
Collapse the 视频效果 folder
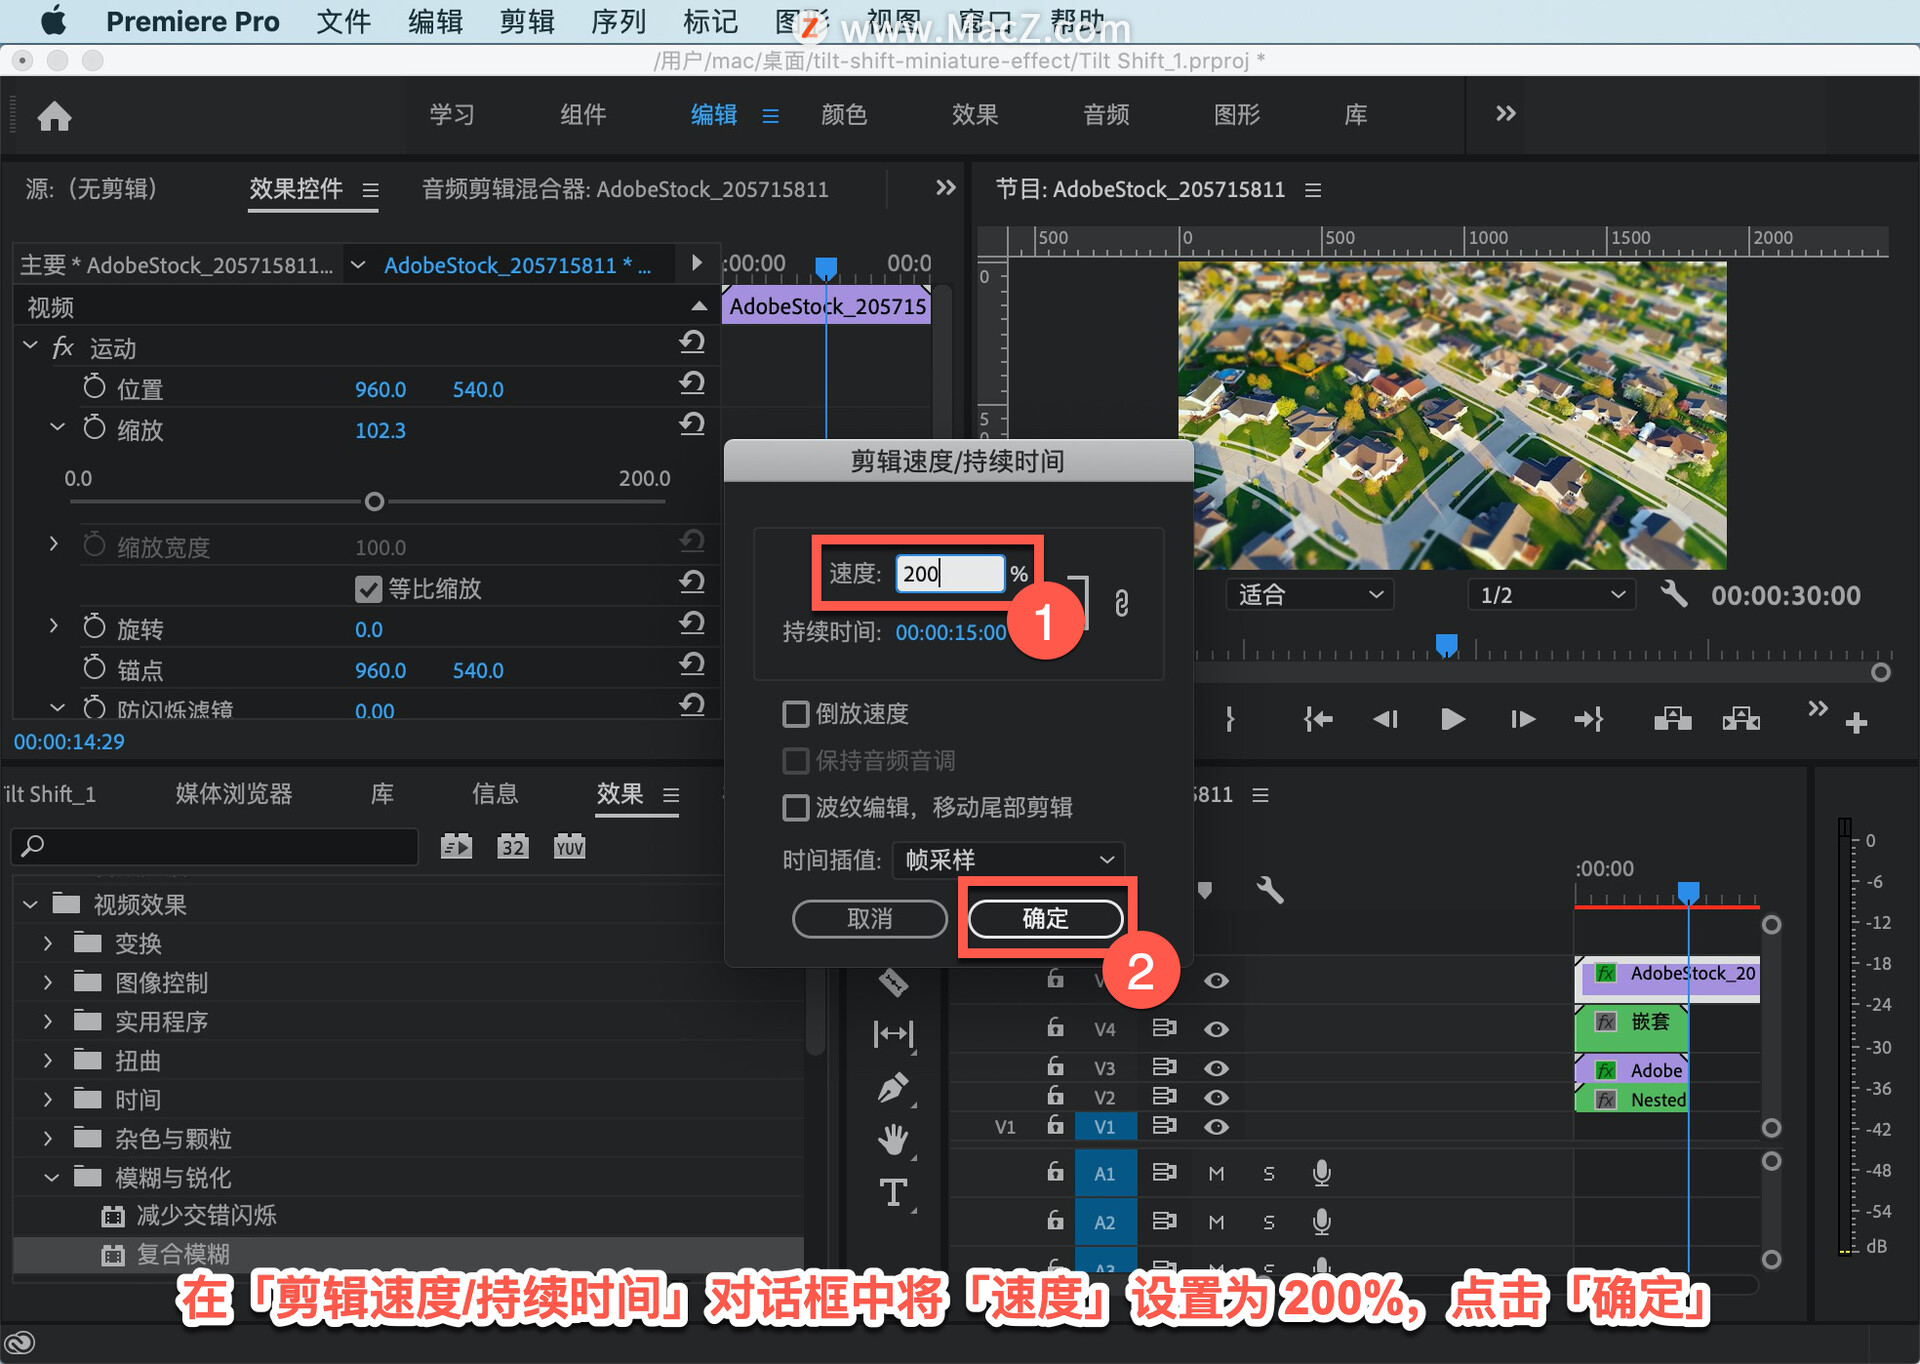click(30, 904)
